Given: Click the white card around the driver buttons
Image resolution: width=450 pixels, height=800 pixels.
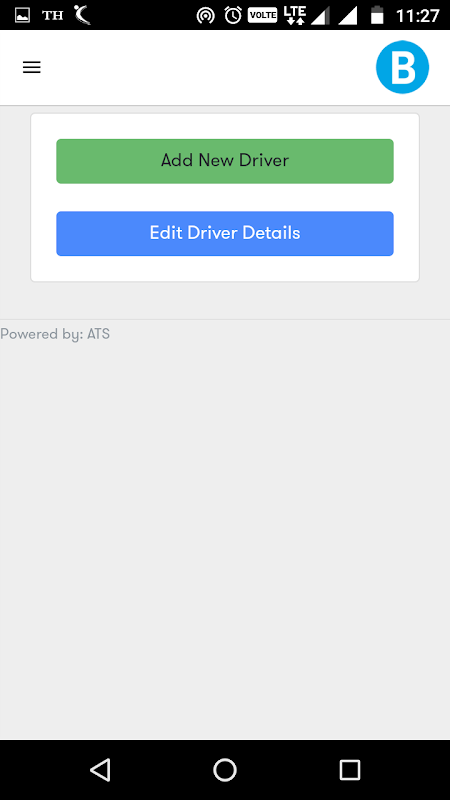Looking at the screenshot, I should point(225,197).
